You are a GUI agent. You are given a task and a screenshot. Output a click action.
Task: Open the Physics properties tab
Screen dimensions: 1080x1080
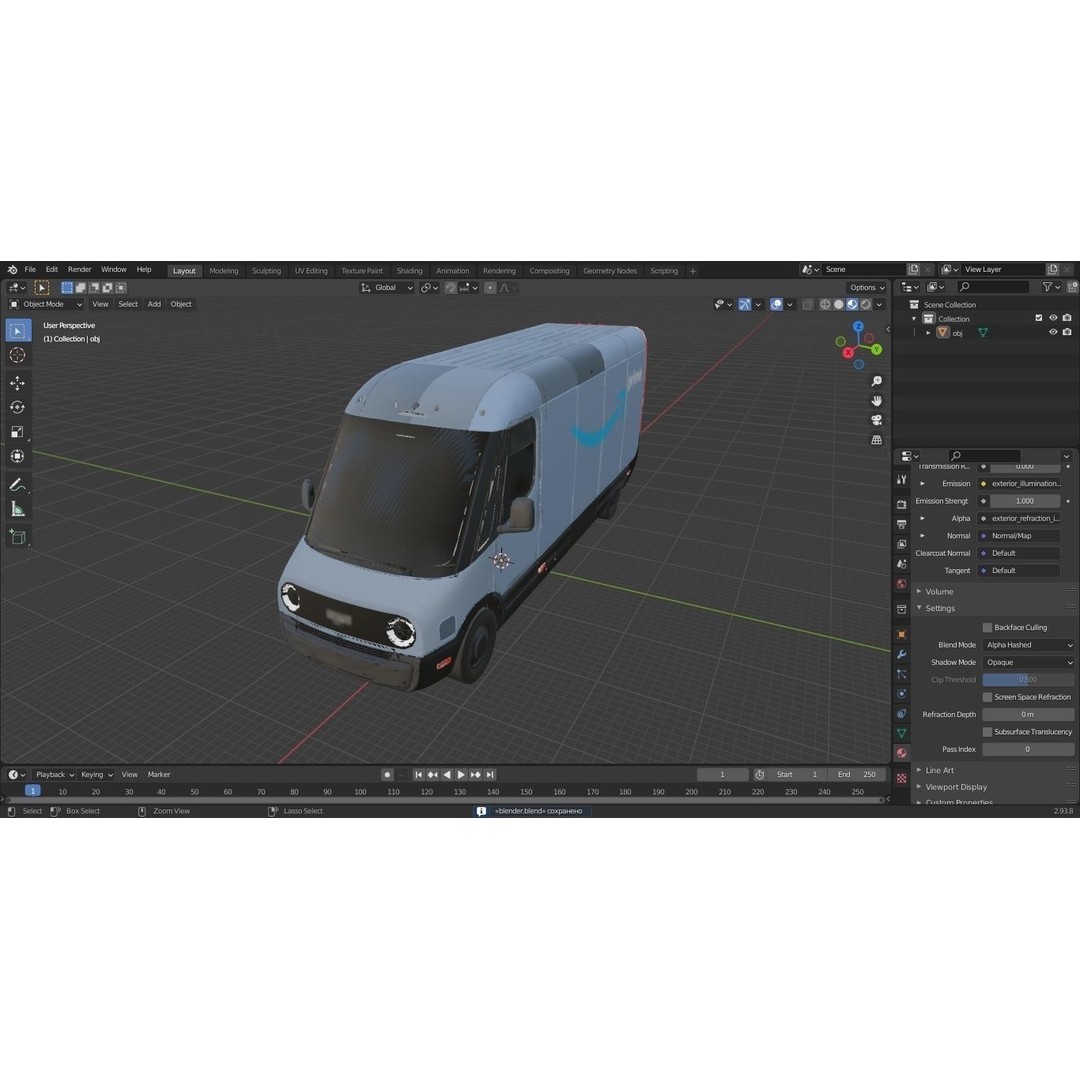tap(902, 694)
